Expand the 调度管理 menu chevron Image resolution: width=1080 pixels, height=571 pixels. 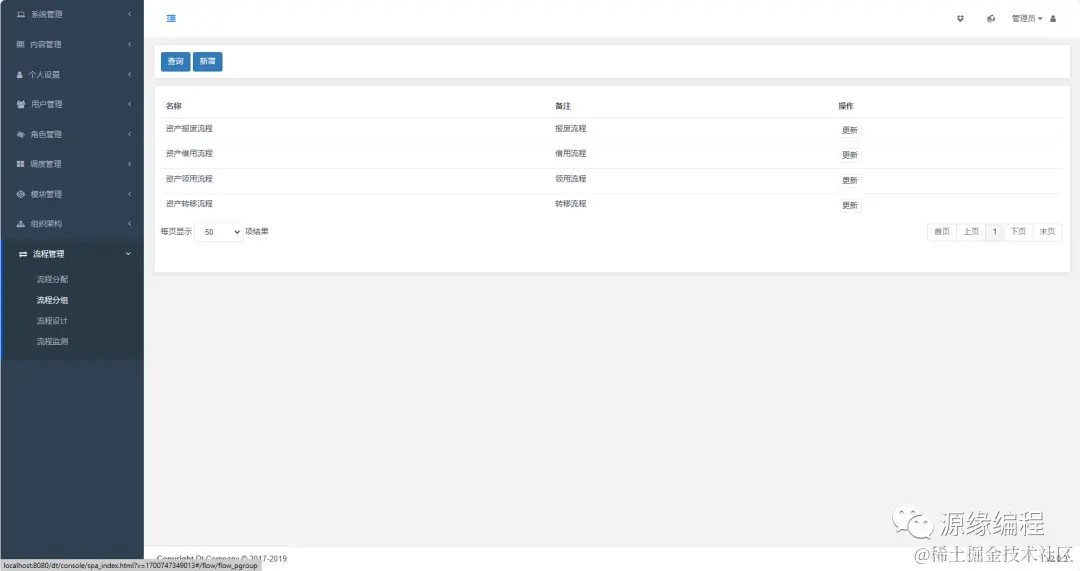(x=129, y=164)
